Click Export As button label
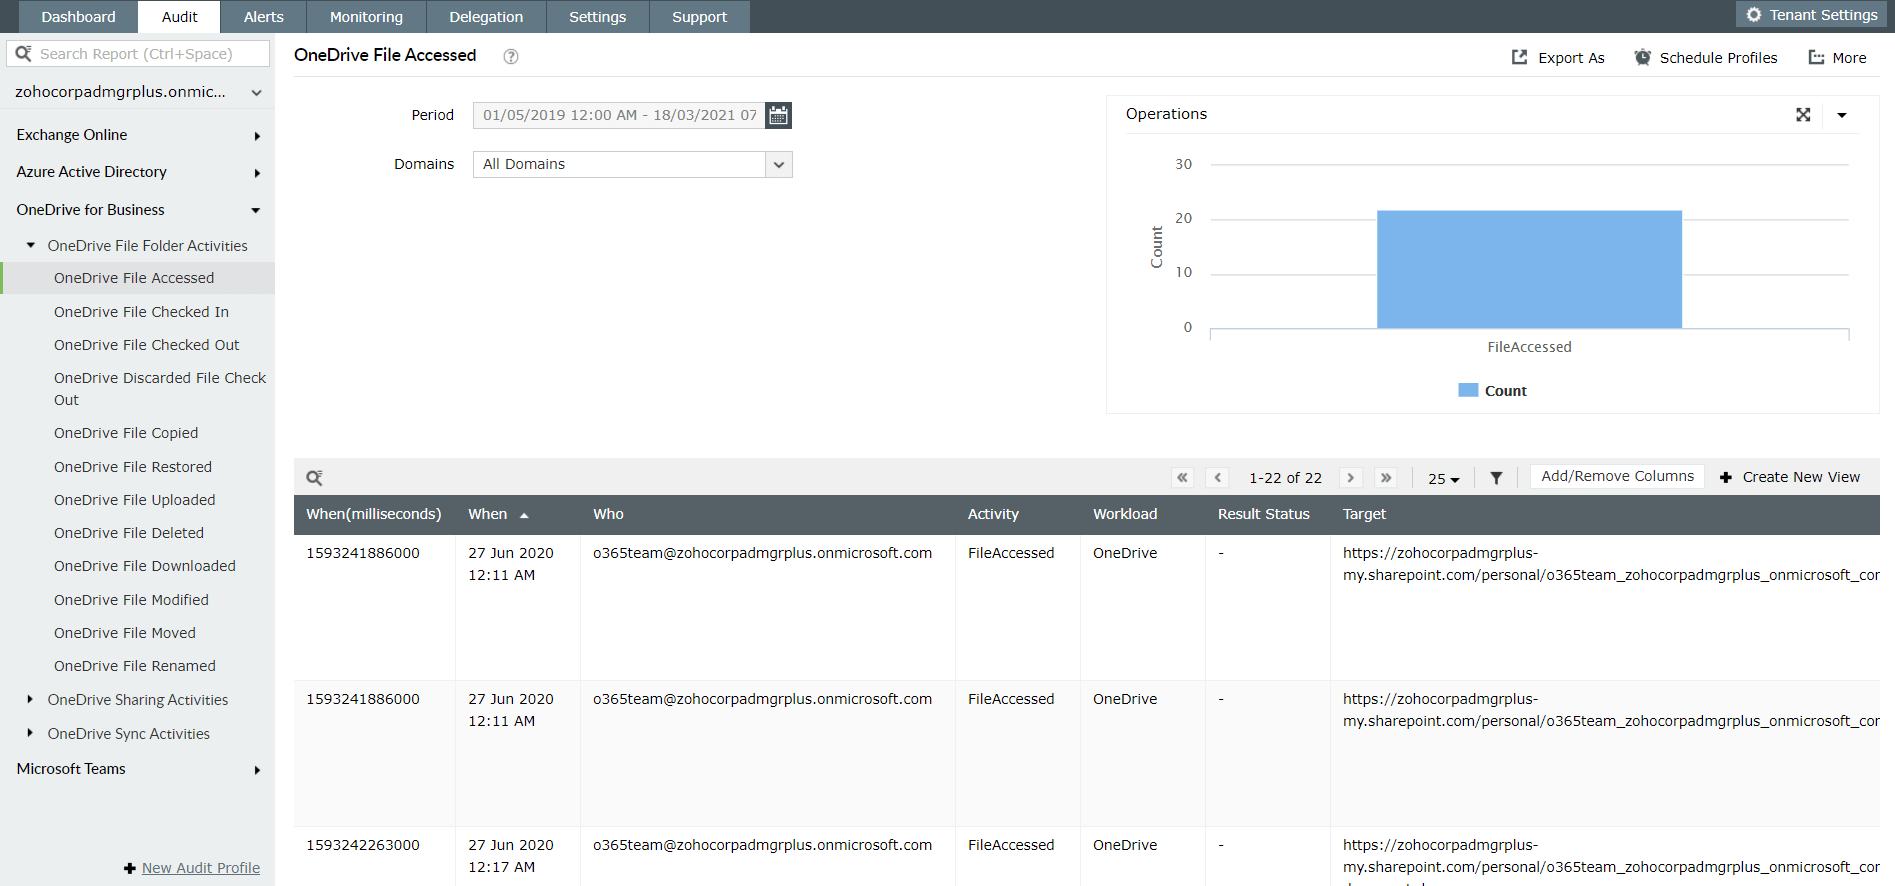1895x886 pixels. [1571, 58]
